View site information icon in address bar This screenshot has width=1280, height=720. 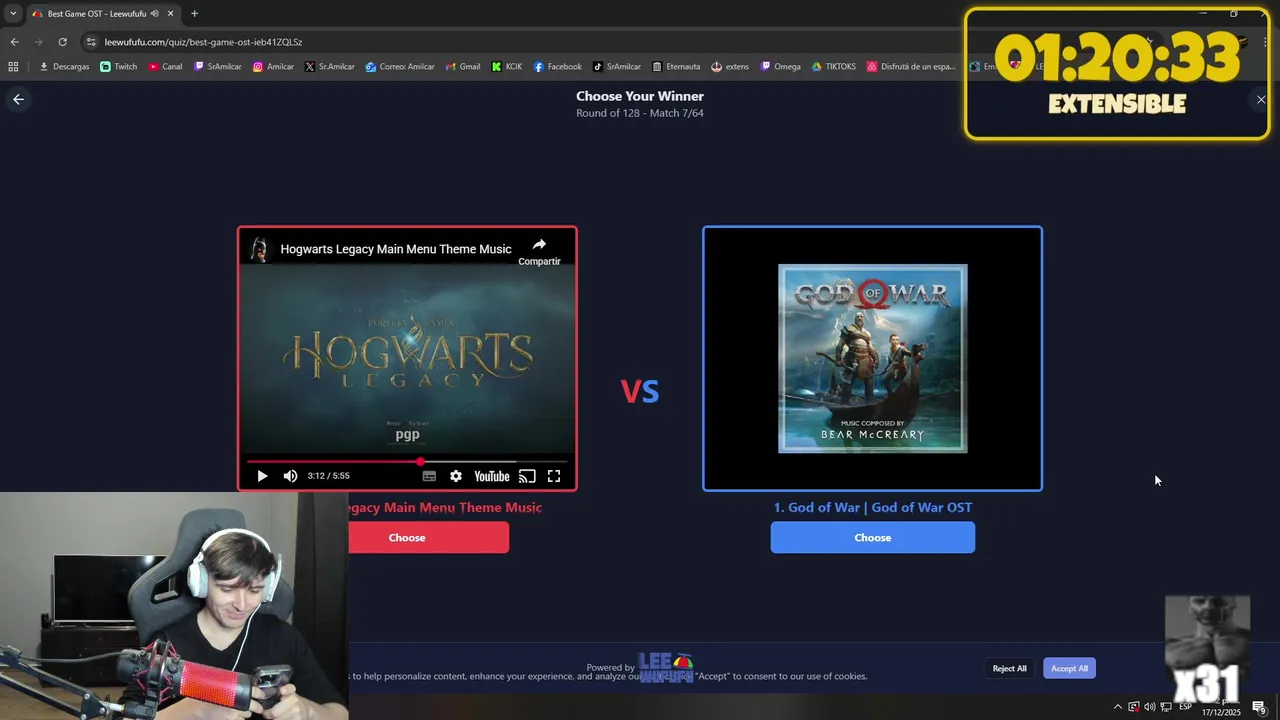tap(91, 42)
